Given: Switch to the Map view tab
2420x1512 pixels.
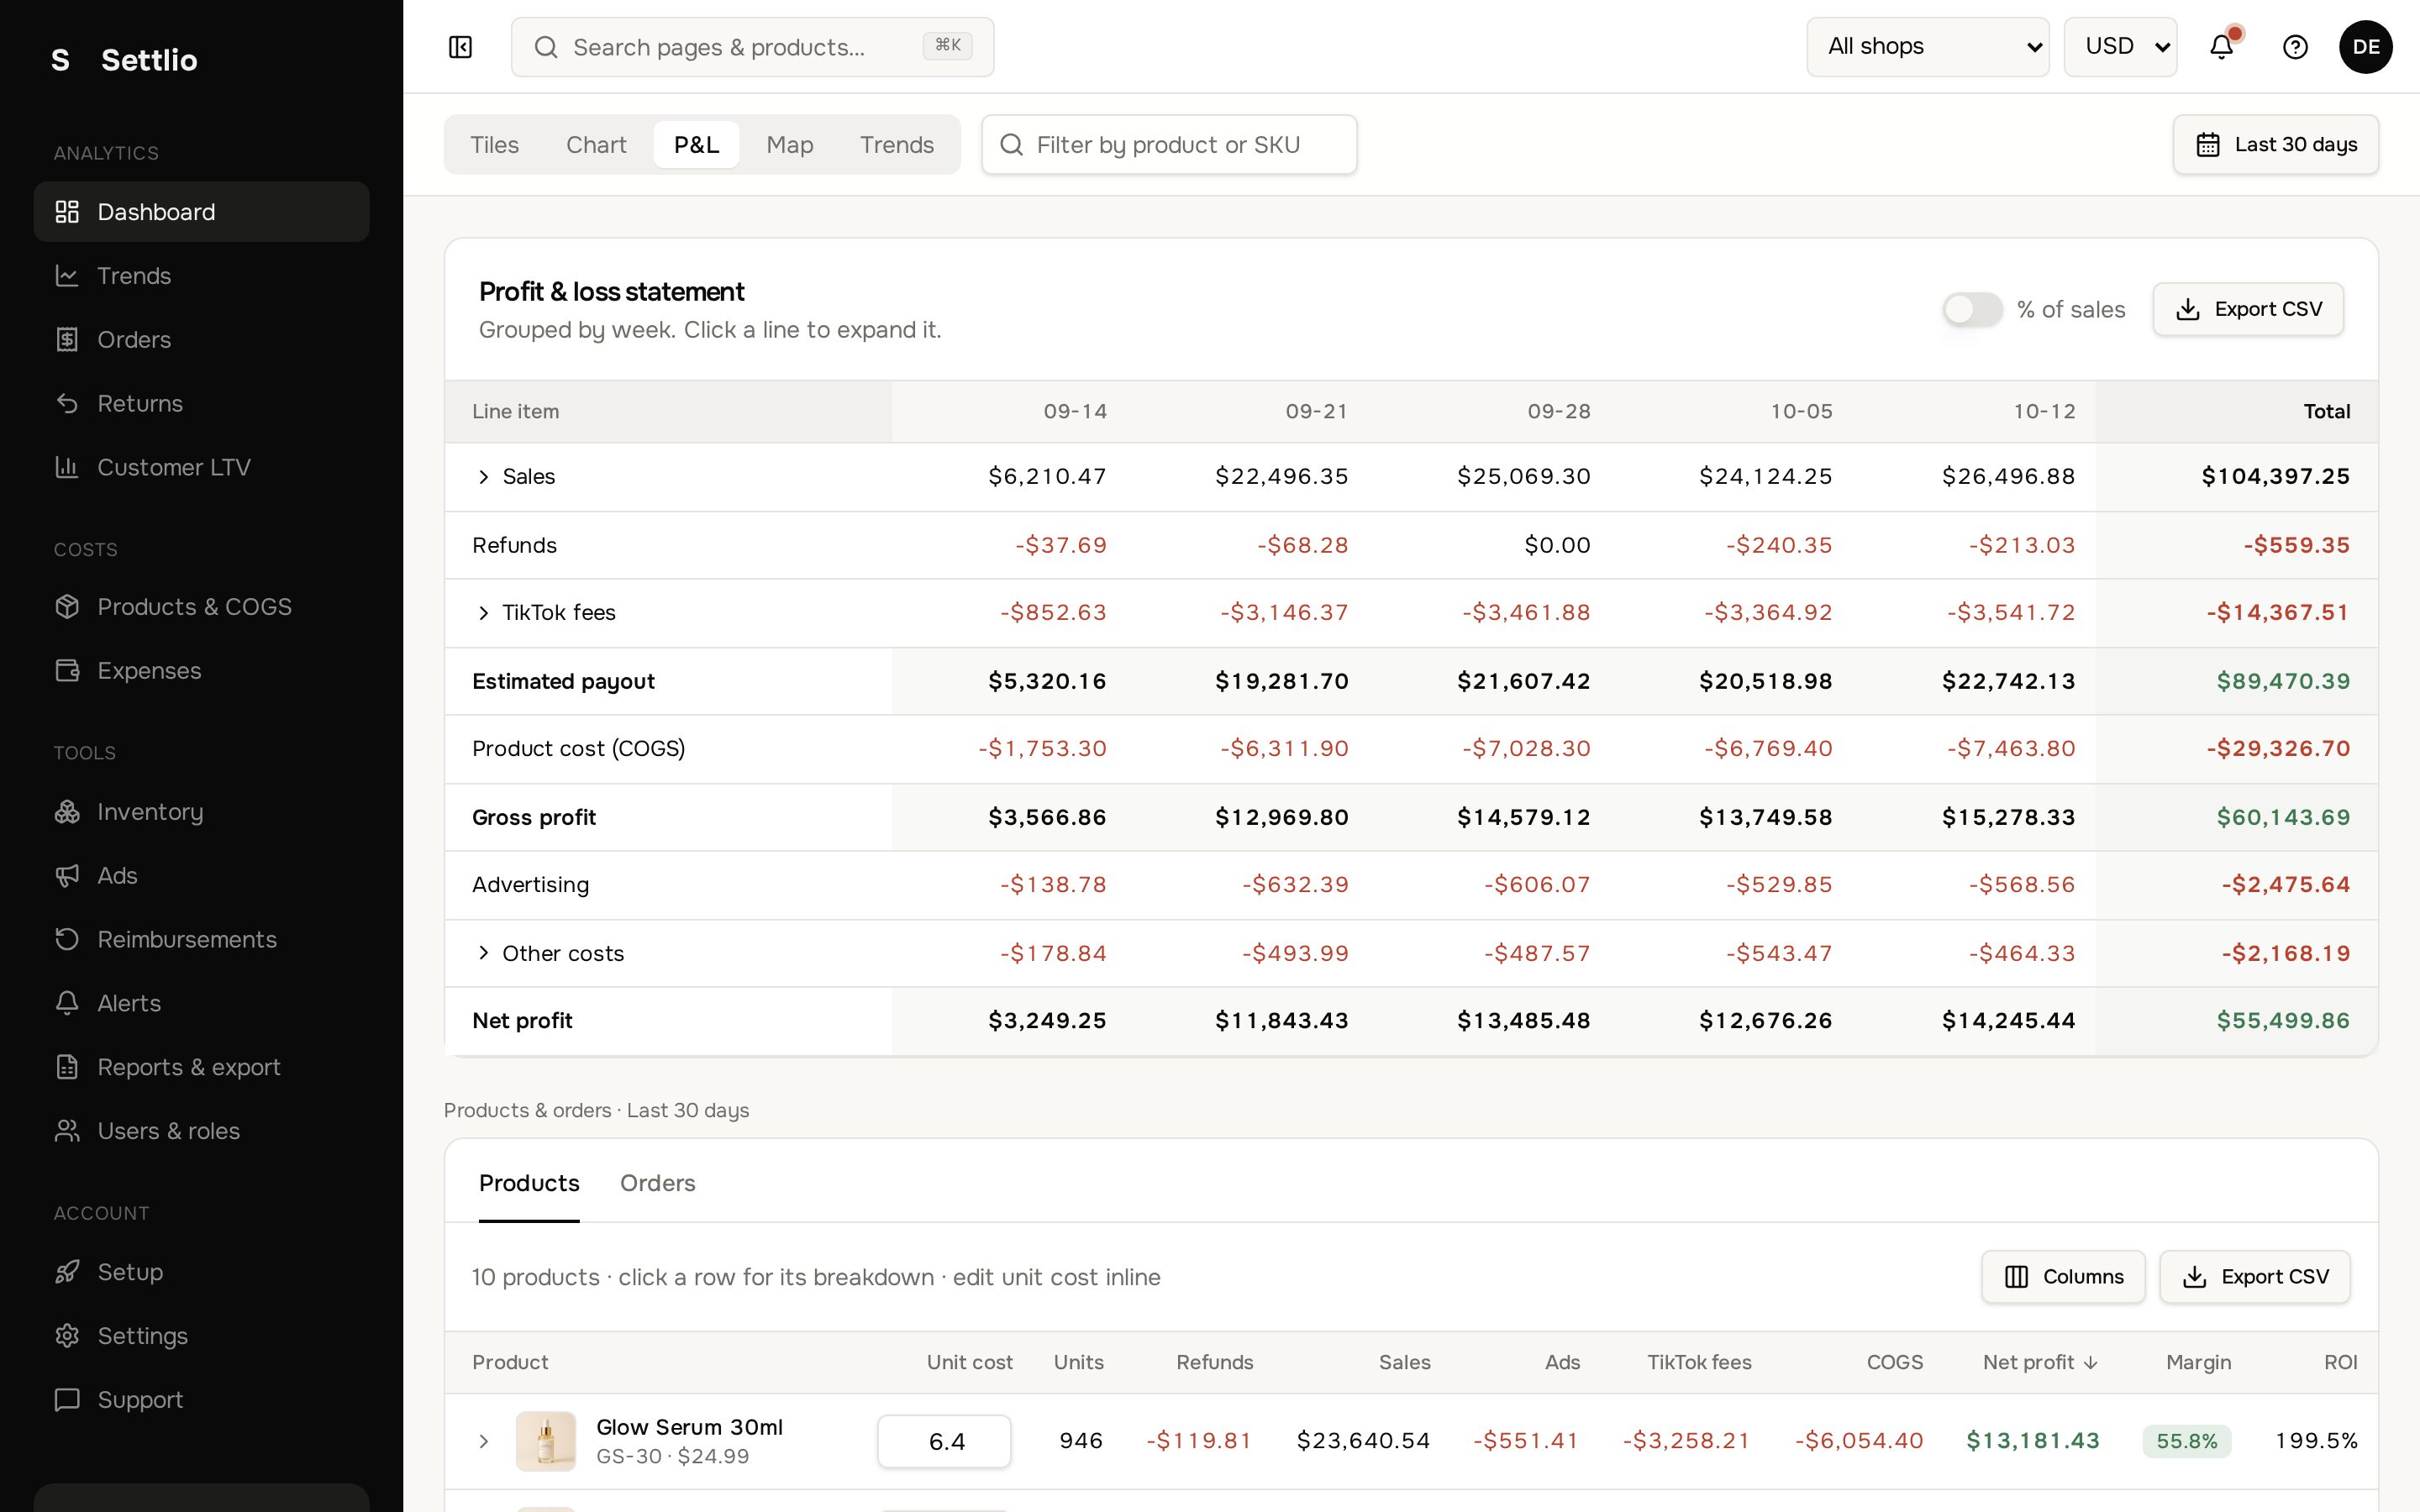Looking at the screenshot, I should click(x=789, y=145).
